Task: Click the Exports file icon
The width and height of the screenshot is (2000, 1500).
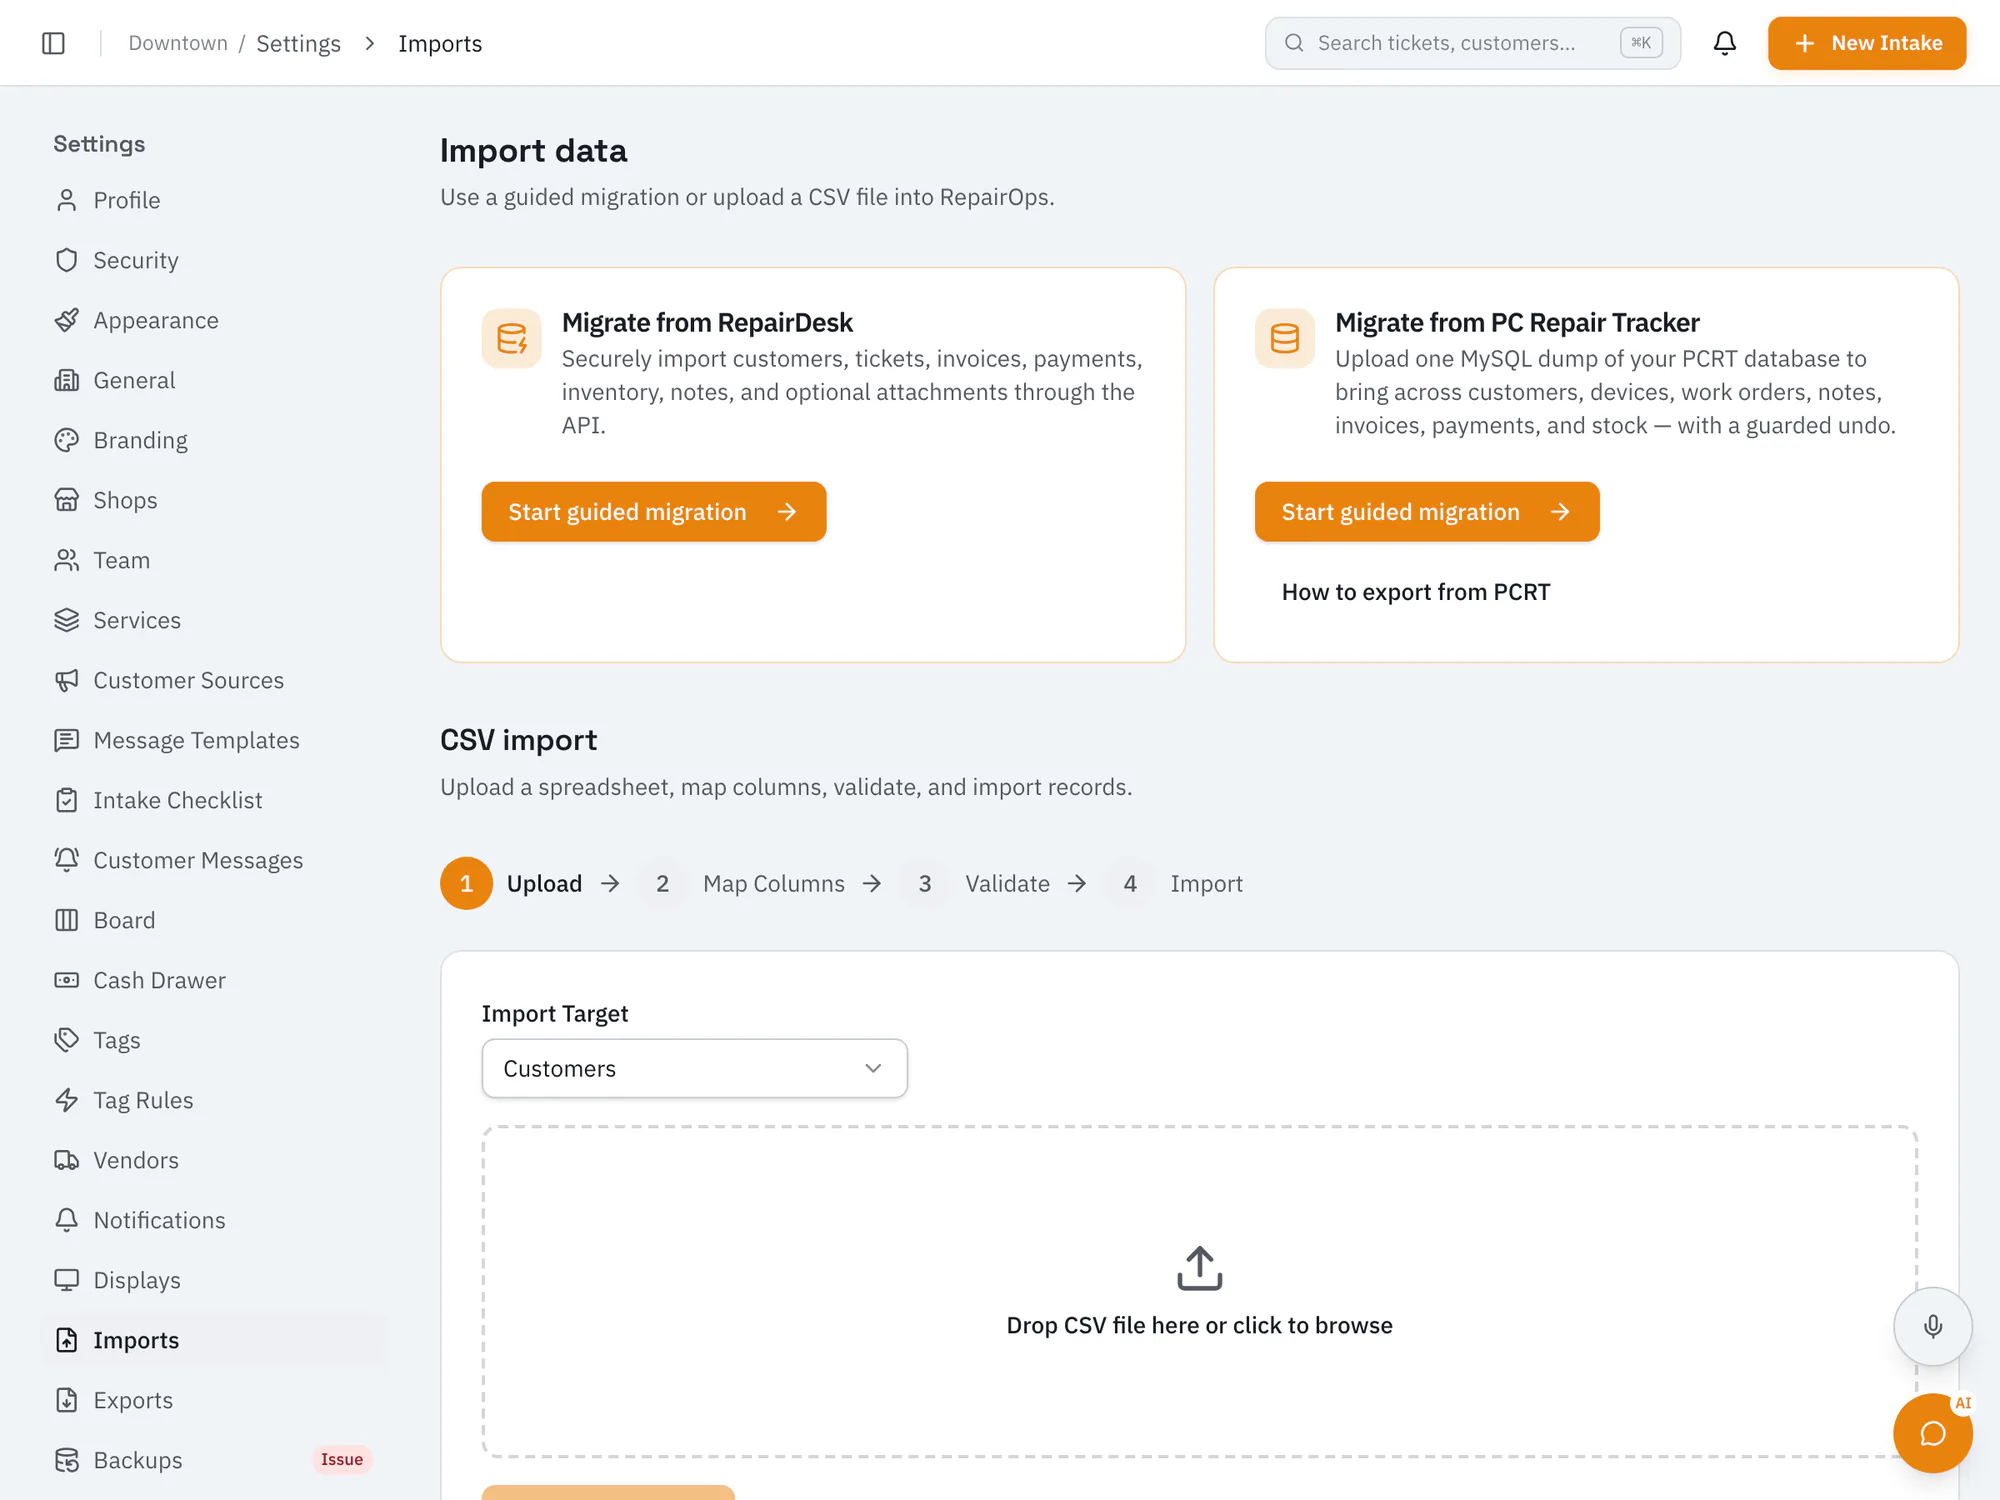Action: (x=67, y=1400)
